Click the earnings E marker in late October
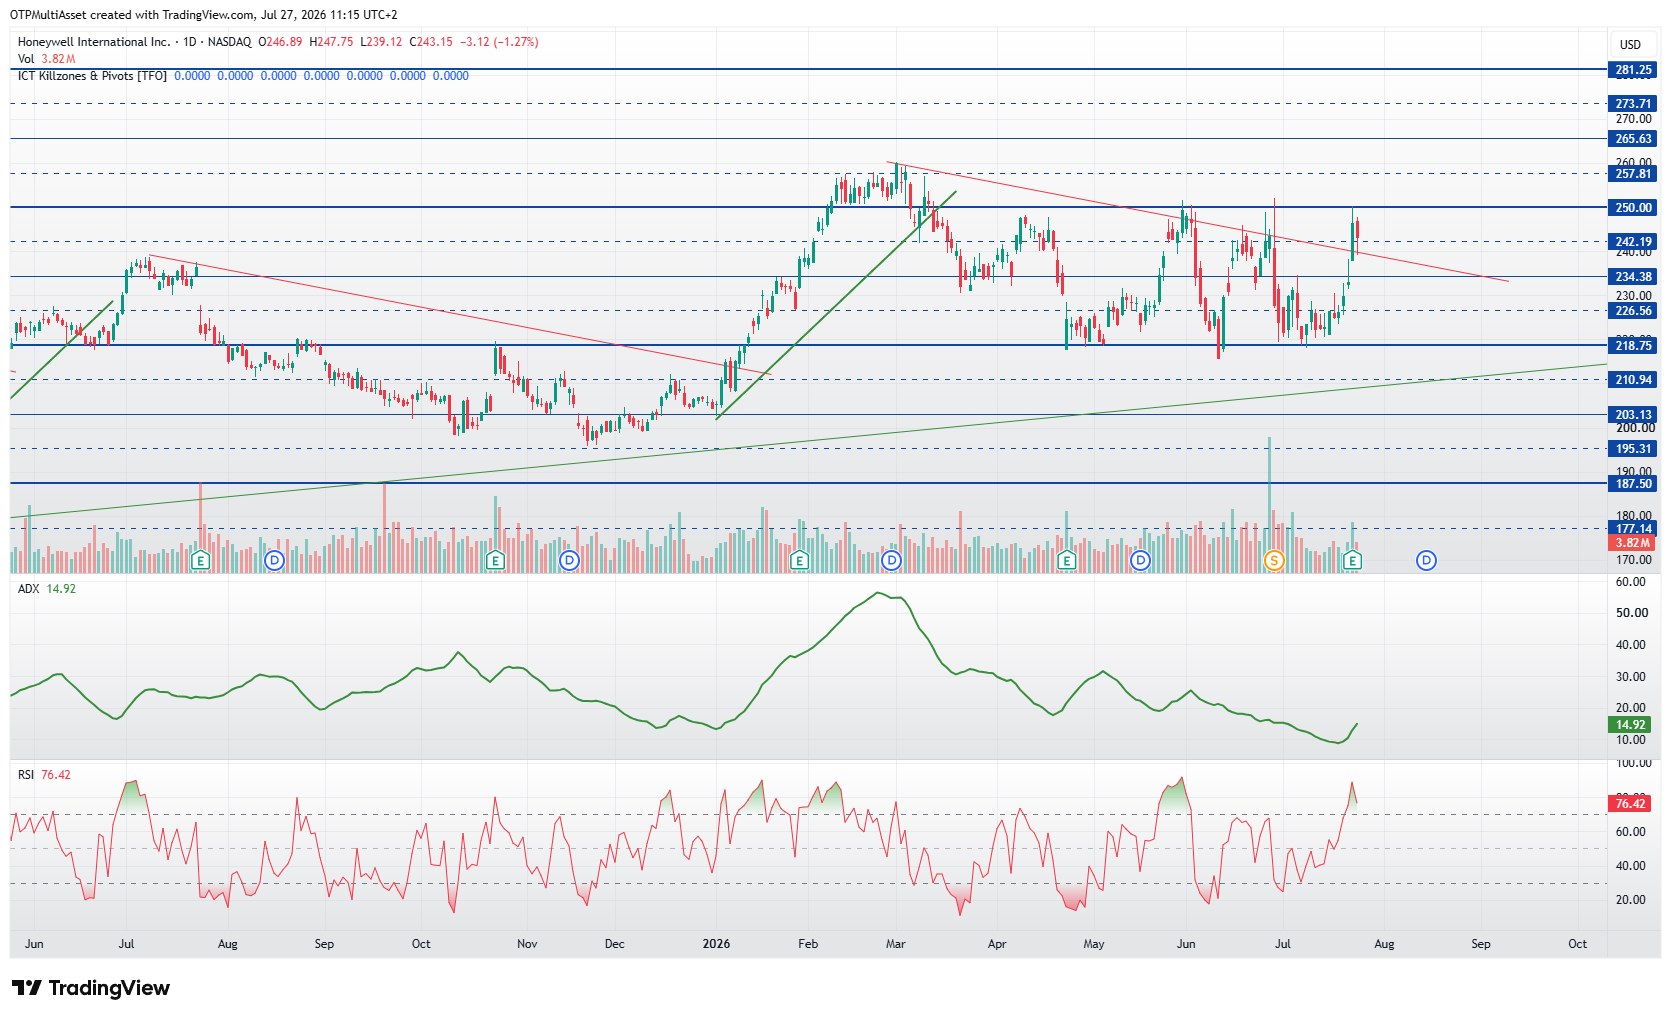This screenshot has height=1018, width=1671. (x=495, y=561)
